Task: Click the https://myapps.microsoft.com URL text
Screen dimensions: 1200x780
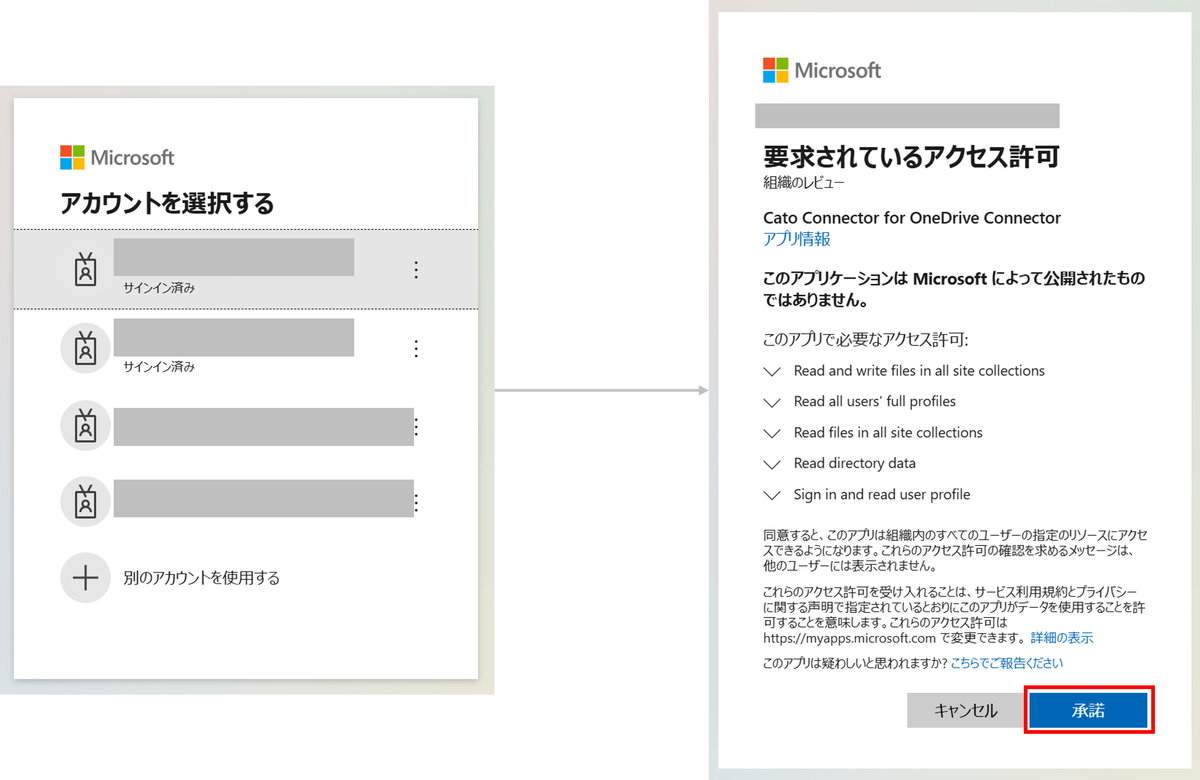Action: [x=849, y=637]
